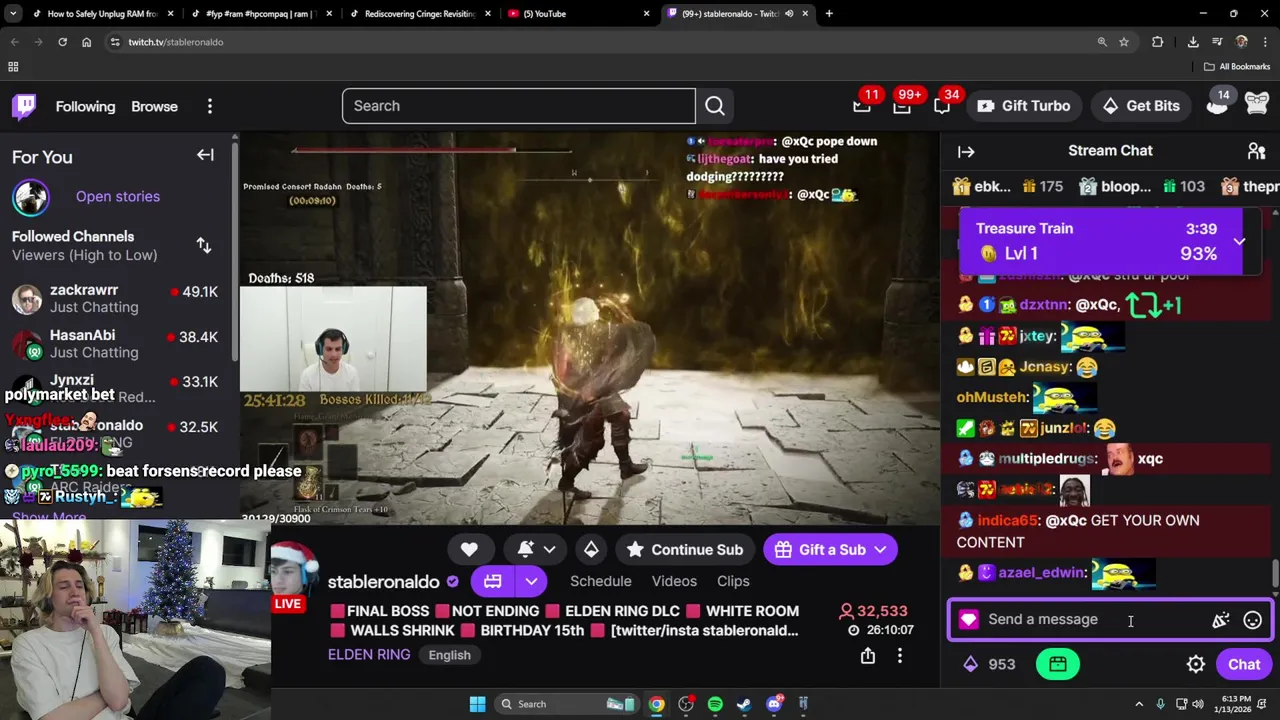The height and width of the screenshot is (720, 1280).
Task: Click the Continue Sub button
Action: click(685, 549)
